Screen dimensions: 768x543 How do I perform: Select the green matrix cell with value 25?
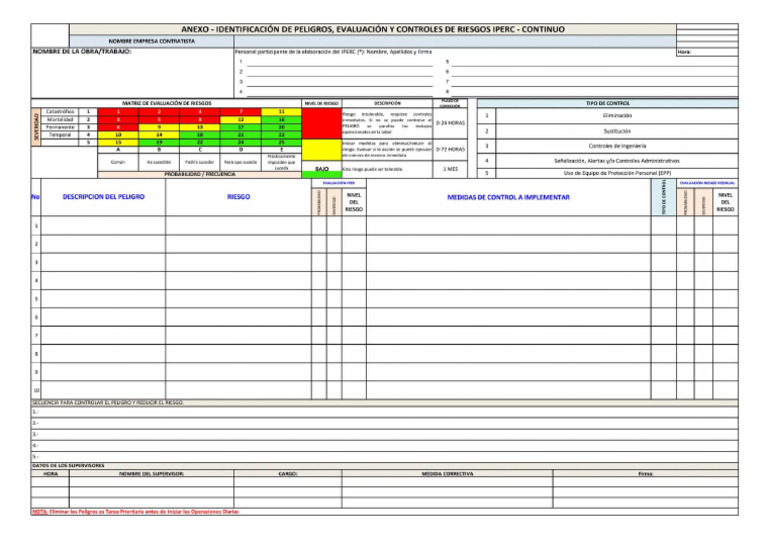[282, 143]
